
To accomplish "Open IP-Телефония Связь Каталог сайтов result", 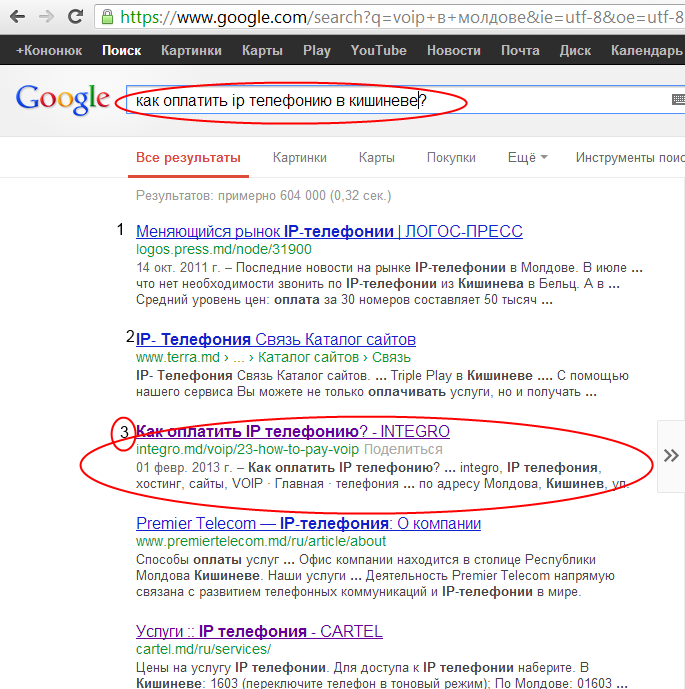I will click(x=275, y=339).
